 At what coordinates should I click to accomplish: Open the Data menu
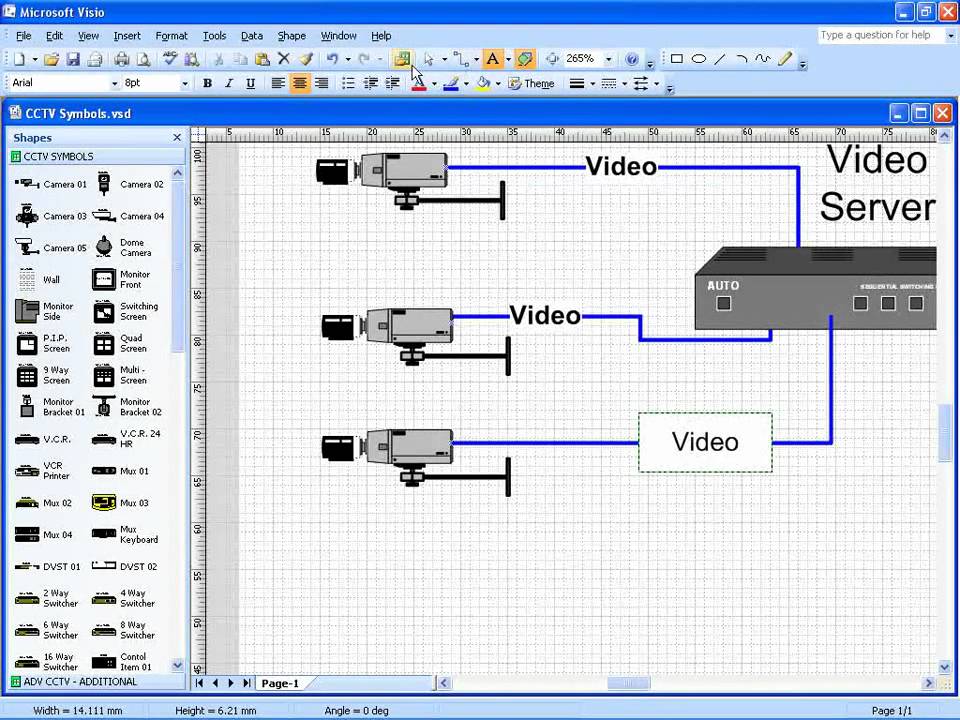pos(251,35)
